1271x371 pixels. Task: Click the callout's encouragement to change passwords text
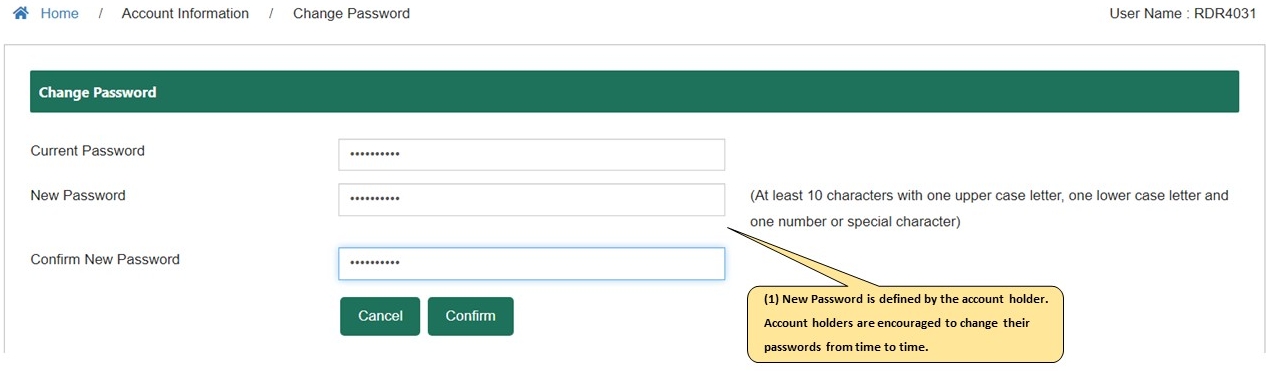click(897, 335)
